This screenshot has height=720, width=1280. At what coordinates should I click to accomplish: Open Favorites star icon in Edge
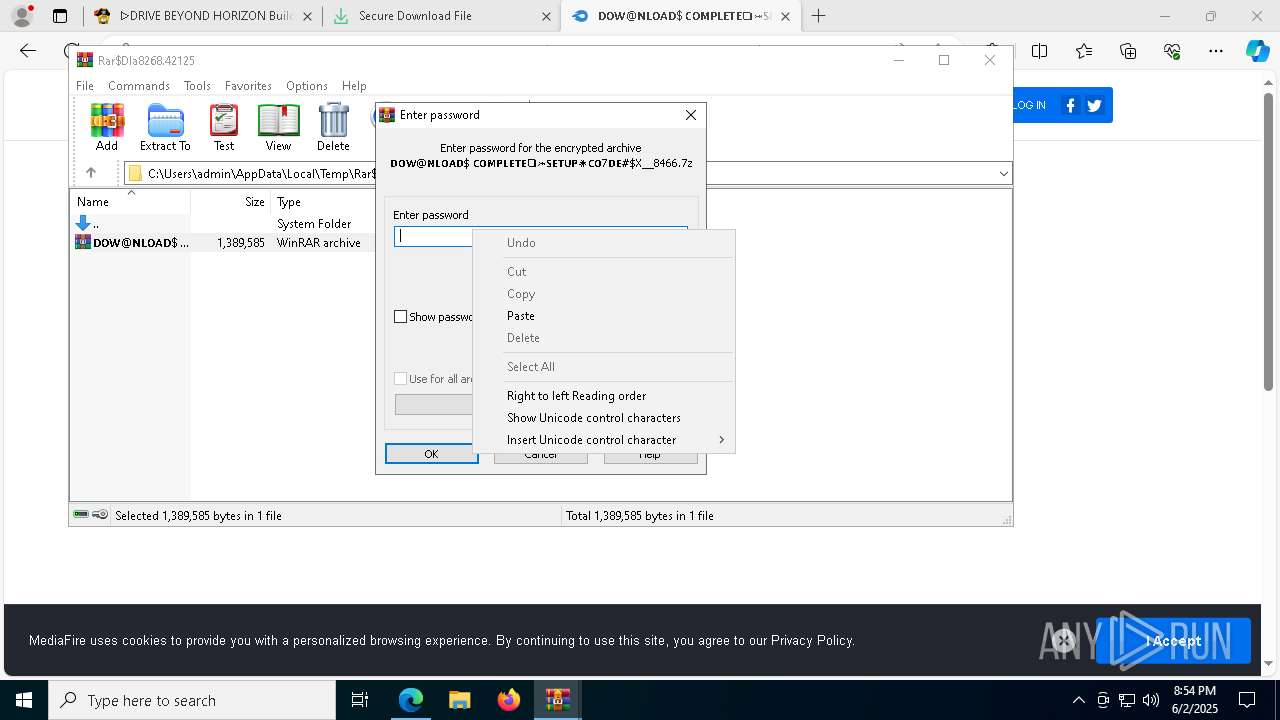point(1084,51)
